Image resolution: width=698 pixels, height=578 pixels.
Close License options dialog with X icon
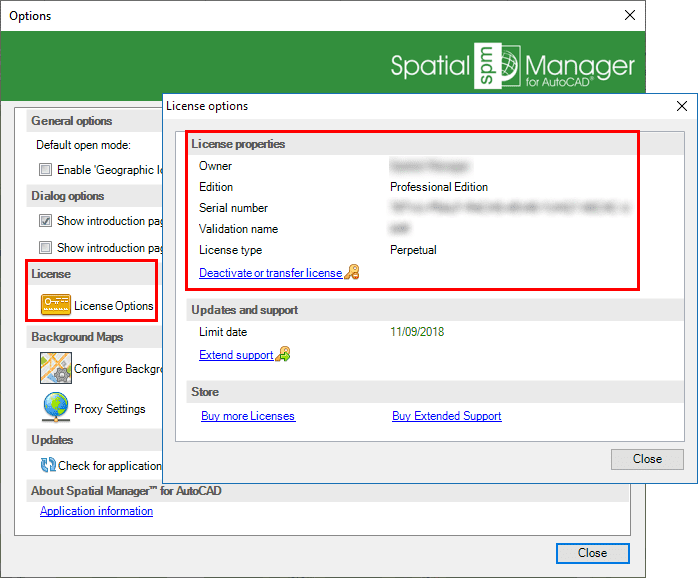681,106
